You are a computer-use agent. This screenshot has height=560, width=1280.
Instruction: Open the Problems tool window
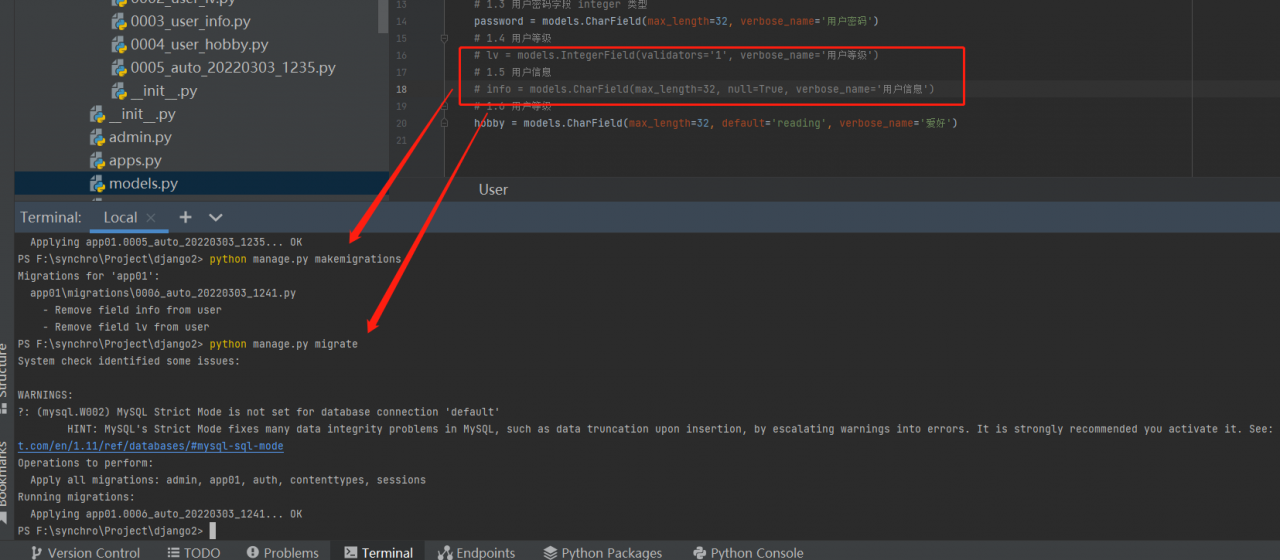(x=282, y=552)
